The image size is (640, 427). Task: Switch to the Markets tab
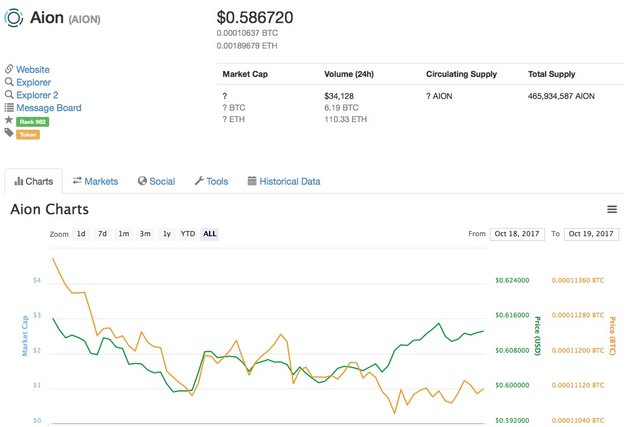click(96, 181)
